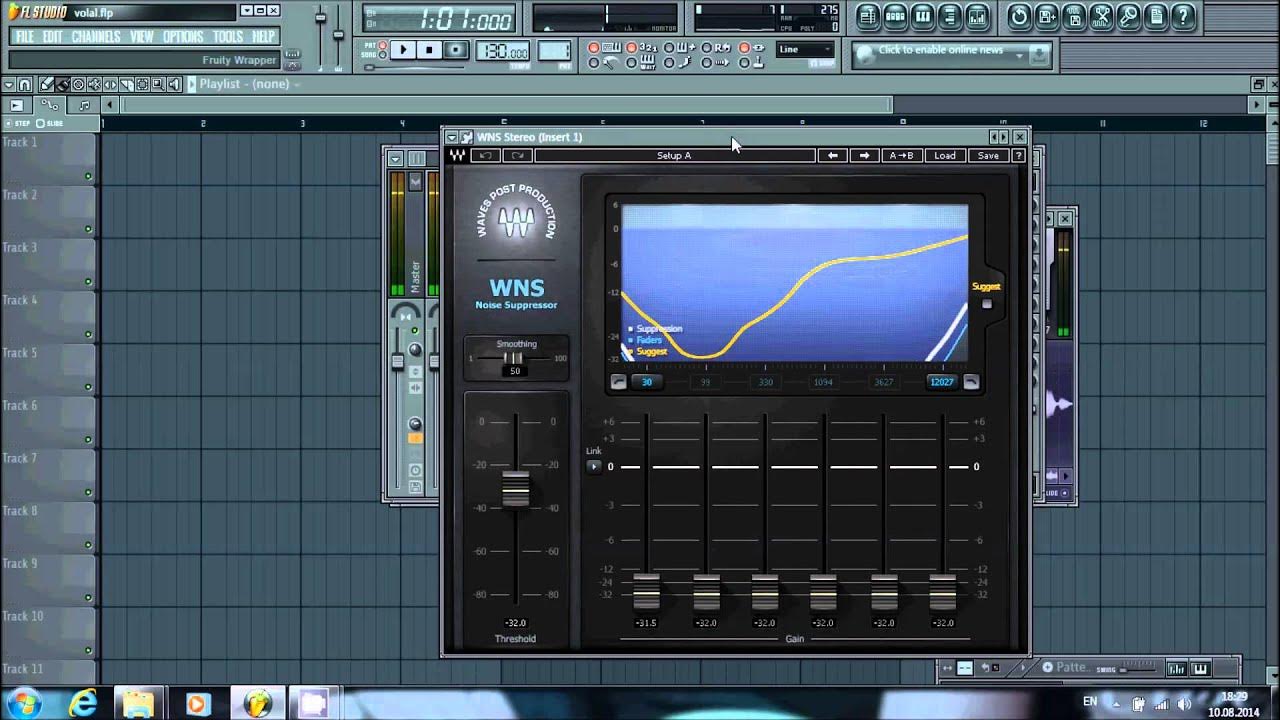
Task: Toggle the Suggest button in WNS
Action: point(987,304)
